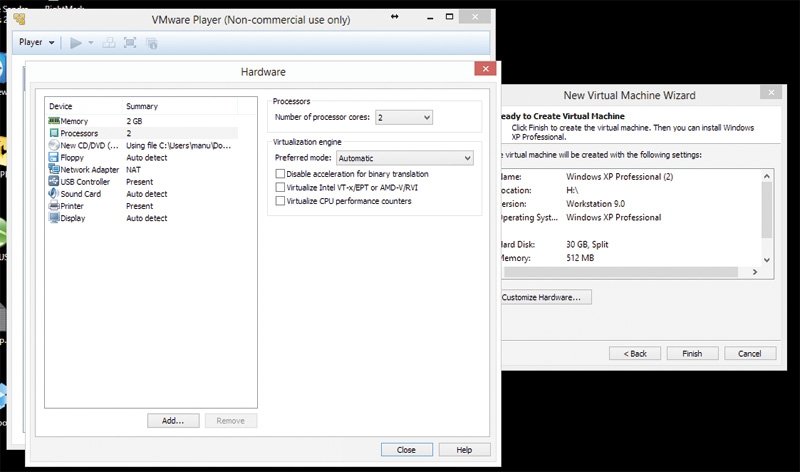
Task: Click the '2 GB' memory summary
Action: click(134, 121)
